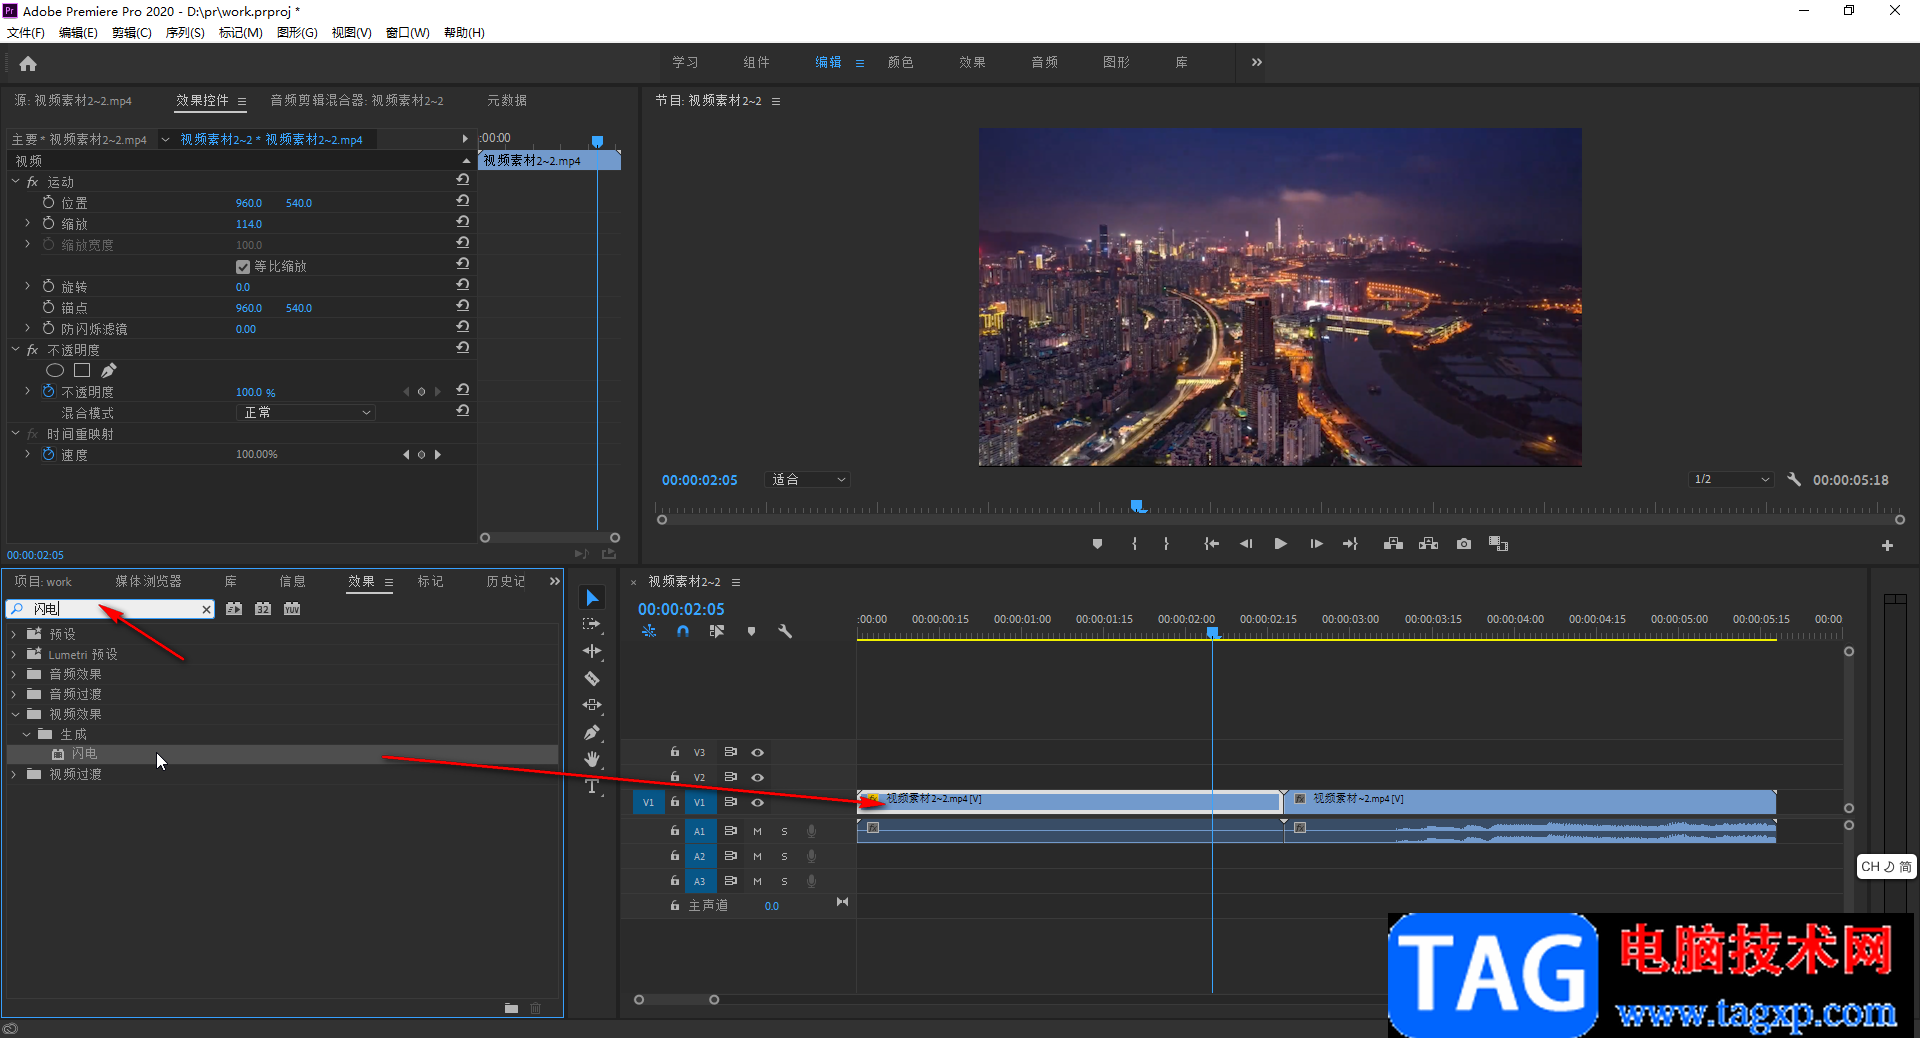Select the Slip tool

pos(592,705)
